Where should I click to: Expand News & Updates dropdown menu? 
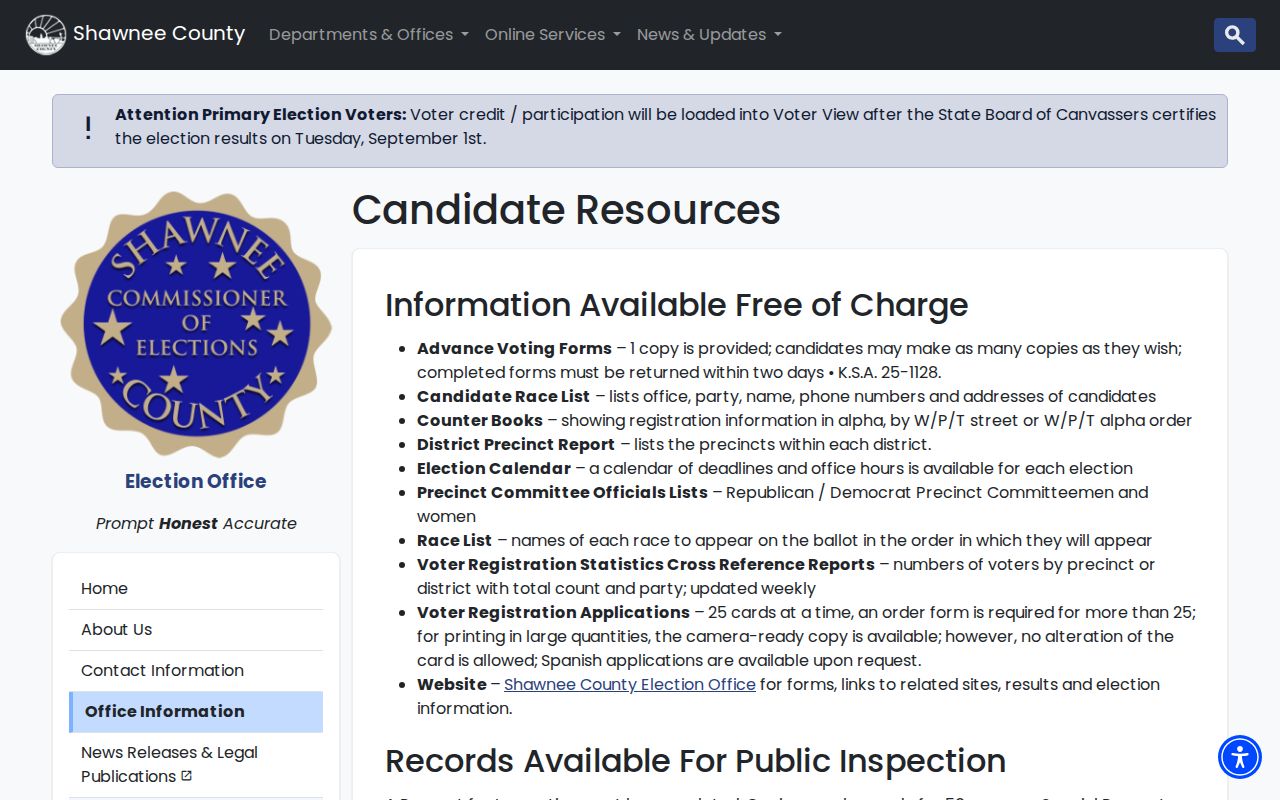click(x=709, y=35)
